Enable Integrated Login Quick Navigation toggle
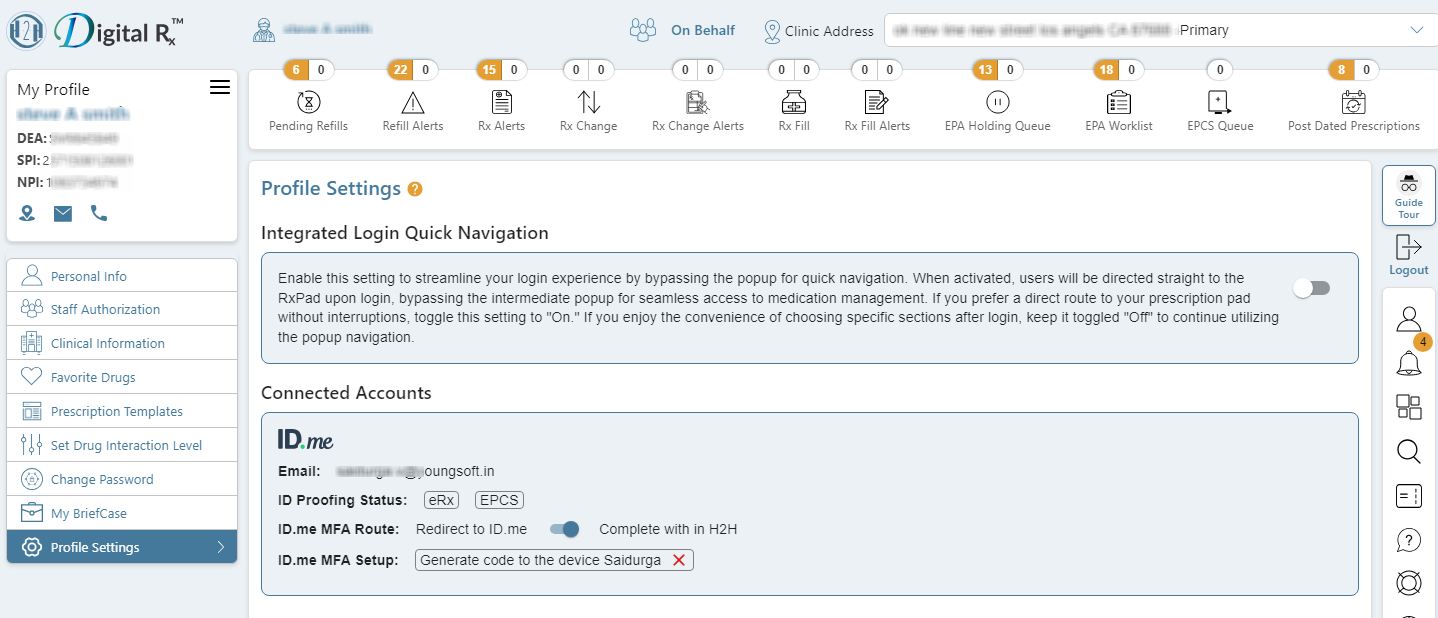 click(1311, 288)
